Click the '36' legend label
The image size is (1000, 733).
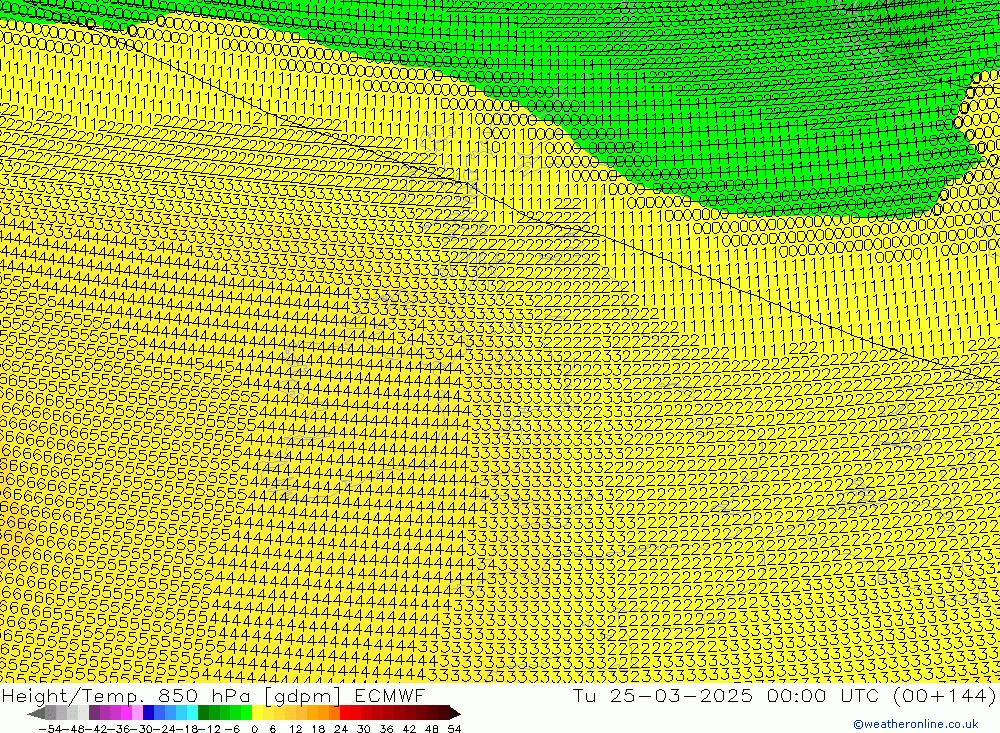[386, 729]
